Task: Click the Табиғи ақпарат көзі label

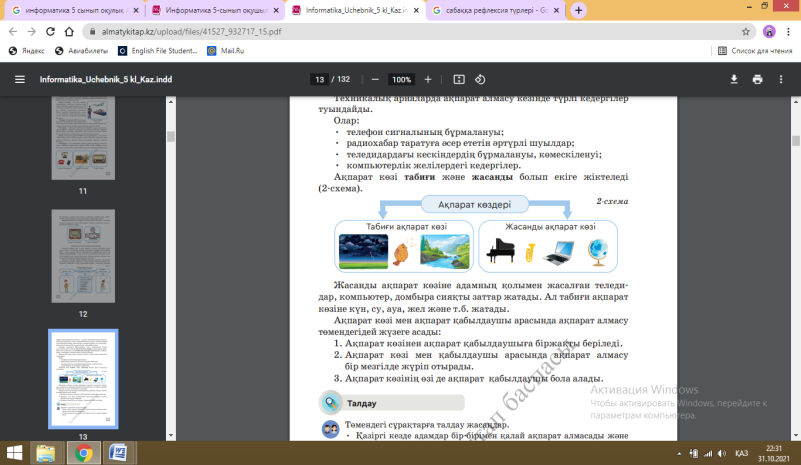Action: (406, 226)
